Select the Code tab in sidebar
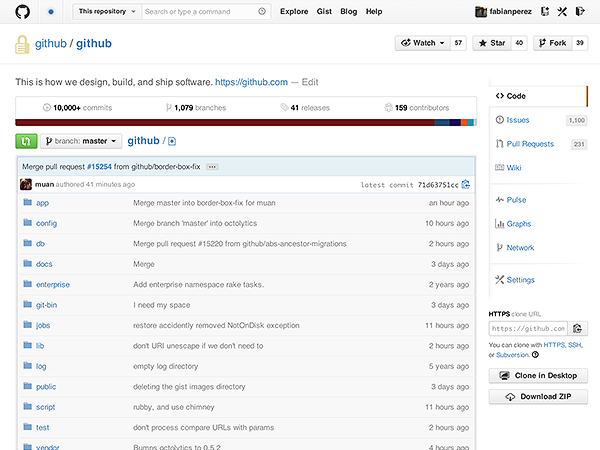The width and height of the screenshot is (600, 450). [538, 96]
